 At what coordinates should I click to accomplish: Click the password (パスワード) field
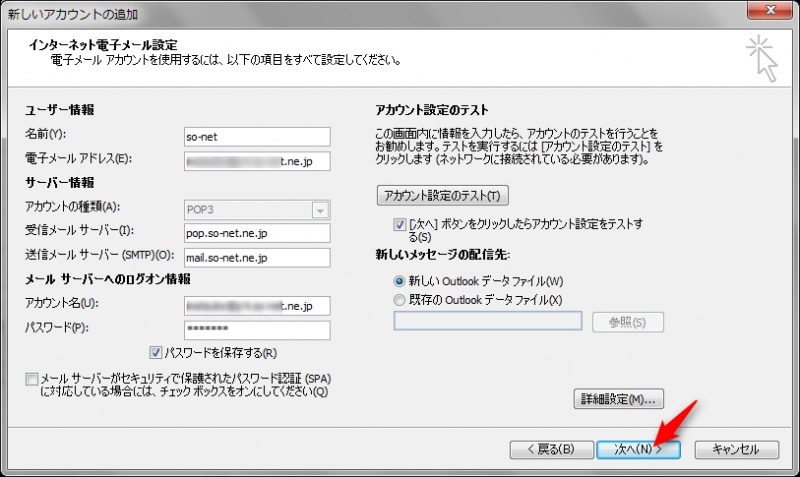pos(257,330)
